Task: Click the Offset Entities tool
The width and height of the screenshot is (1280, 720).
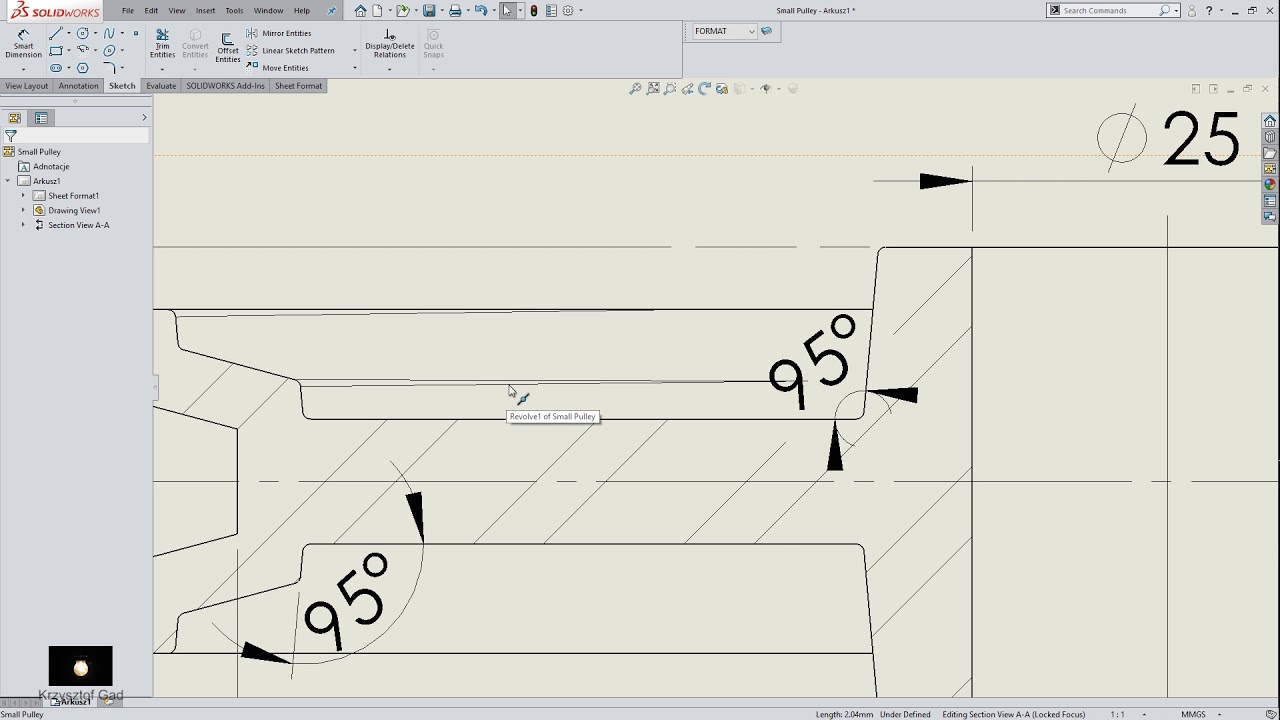Action: coord(228,48)
